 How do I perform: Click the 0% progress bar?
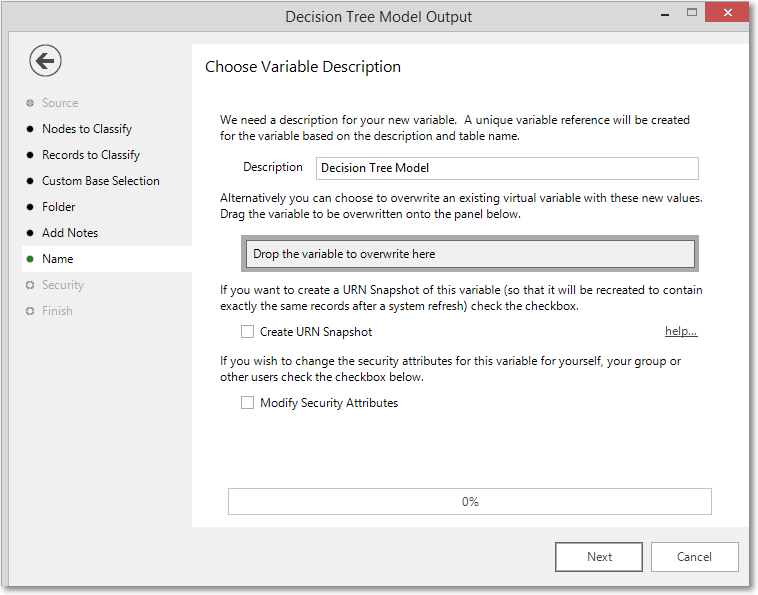pos(470,502)
